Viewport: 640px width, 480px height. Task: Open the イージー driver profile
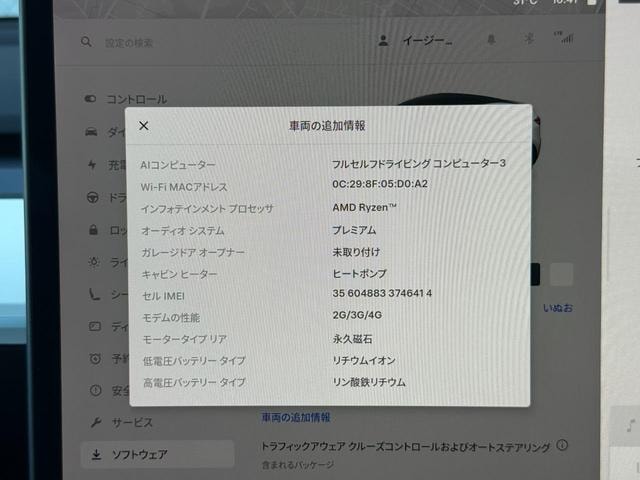427,41
